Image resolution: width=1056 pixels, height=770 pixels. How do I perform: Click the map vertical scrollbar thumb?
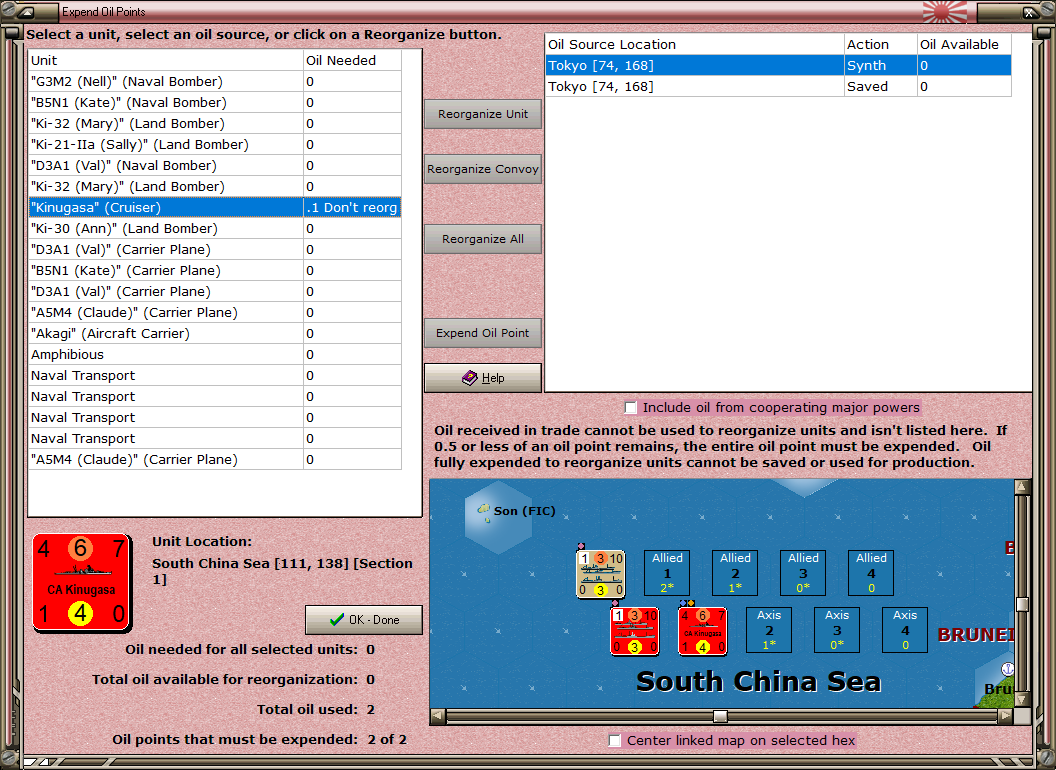(1022, 604)
